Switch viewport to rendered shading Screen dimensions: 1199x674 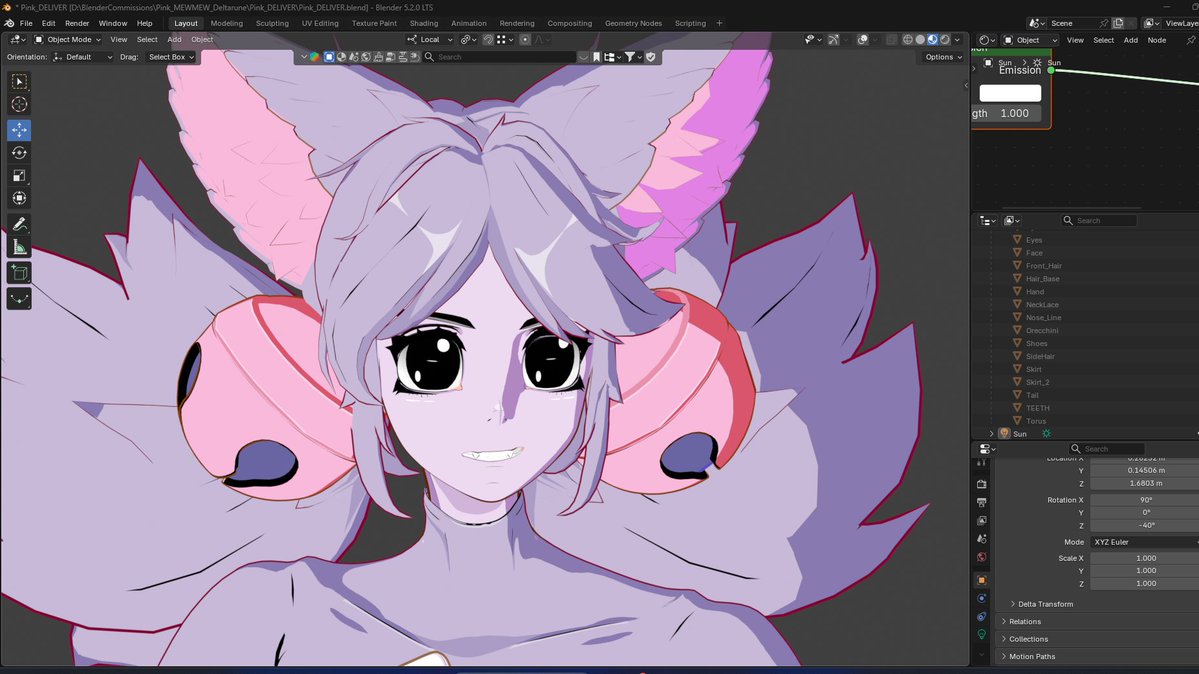pos(945,40)
